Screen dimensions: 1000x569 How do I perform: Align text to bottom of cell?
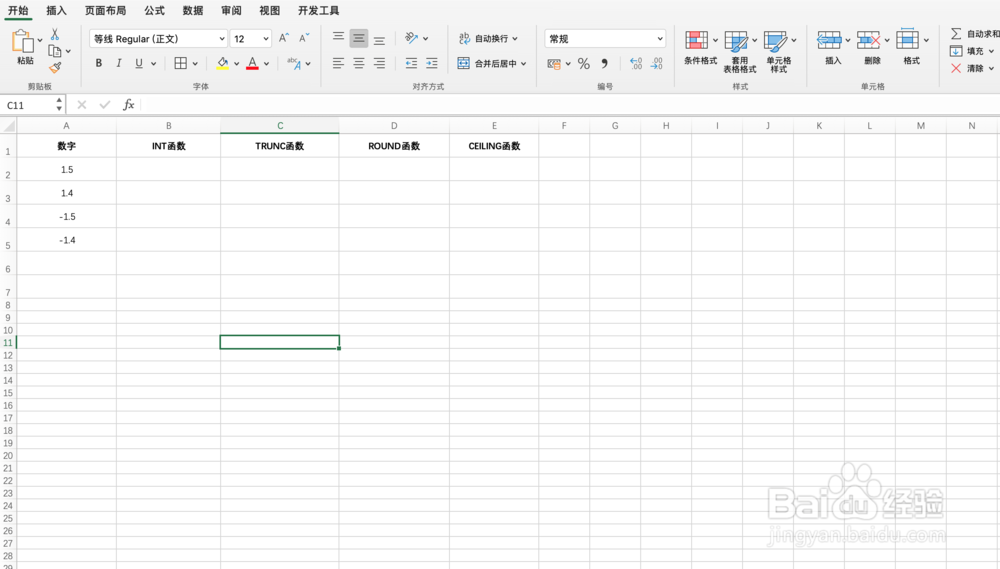379,38
